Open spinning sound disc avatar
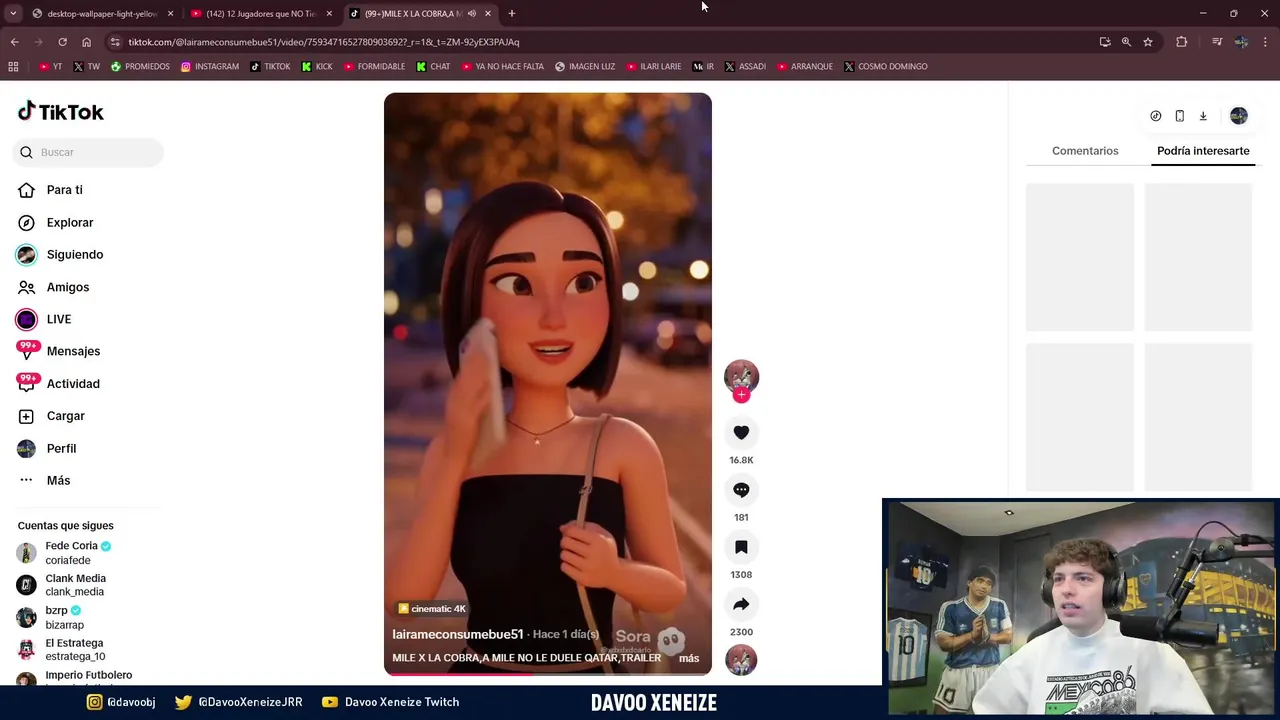This screenshot has height=720, width=1280. coord(741,660)
